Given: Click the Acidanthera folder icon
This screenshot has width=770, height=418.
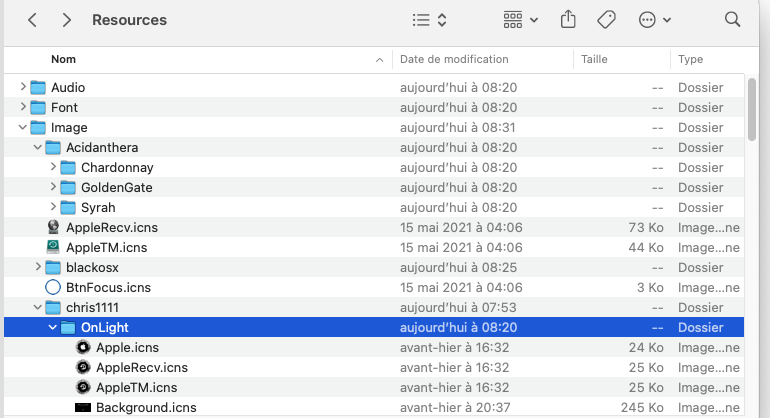Looking at the screenshot, I should coord(53,147).
